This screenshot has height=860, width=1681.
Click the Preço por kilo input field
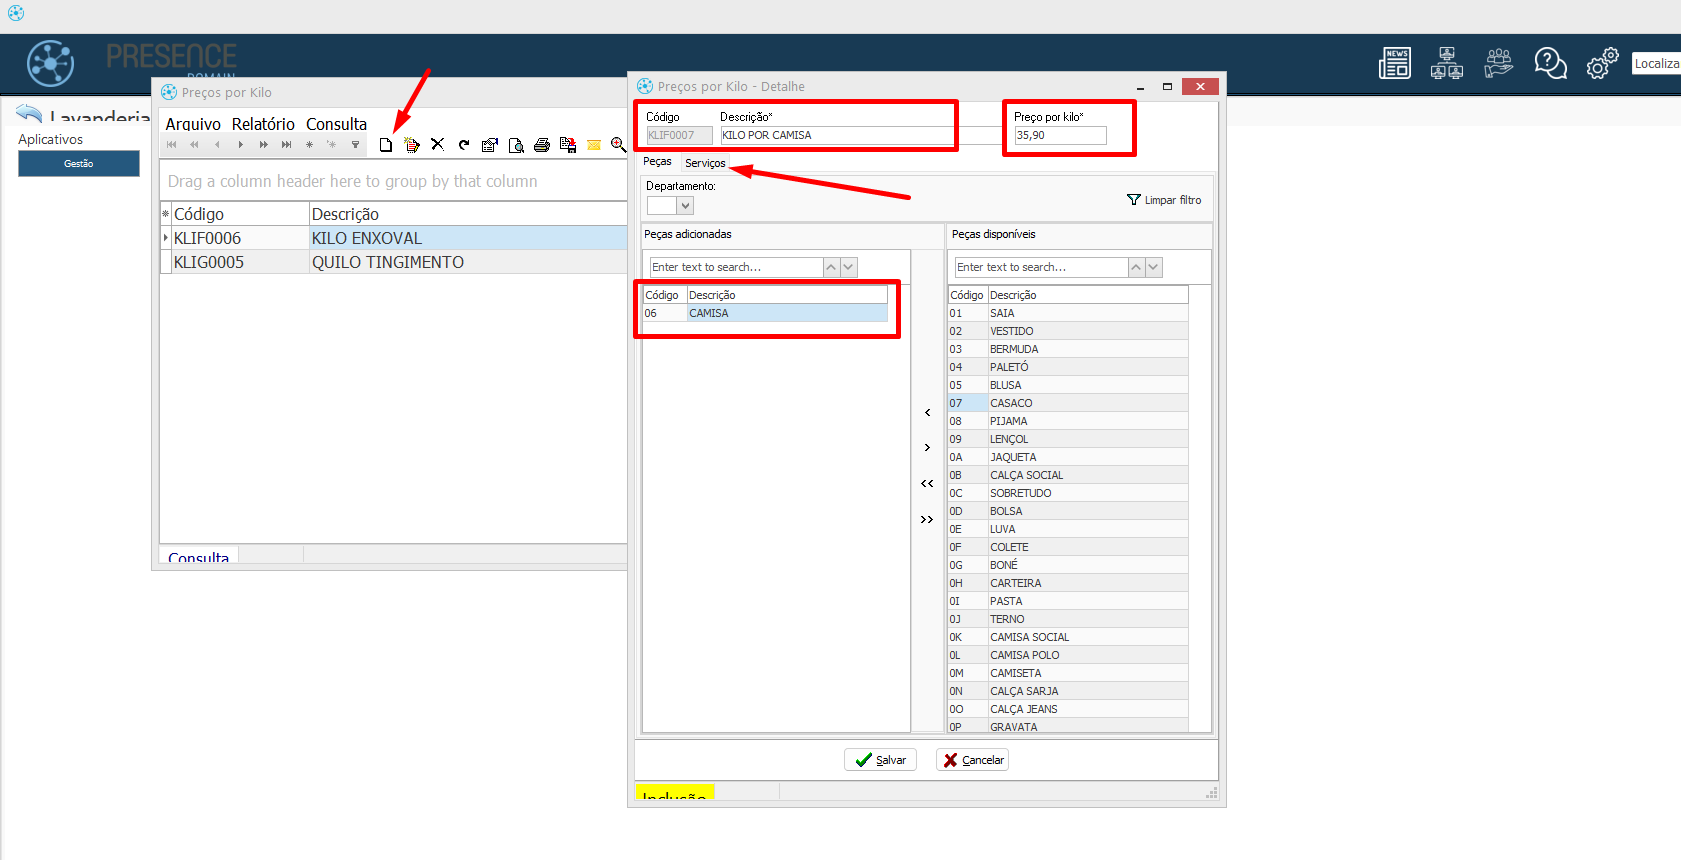[1060, 136]
